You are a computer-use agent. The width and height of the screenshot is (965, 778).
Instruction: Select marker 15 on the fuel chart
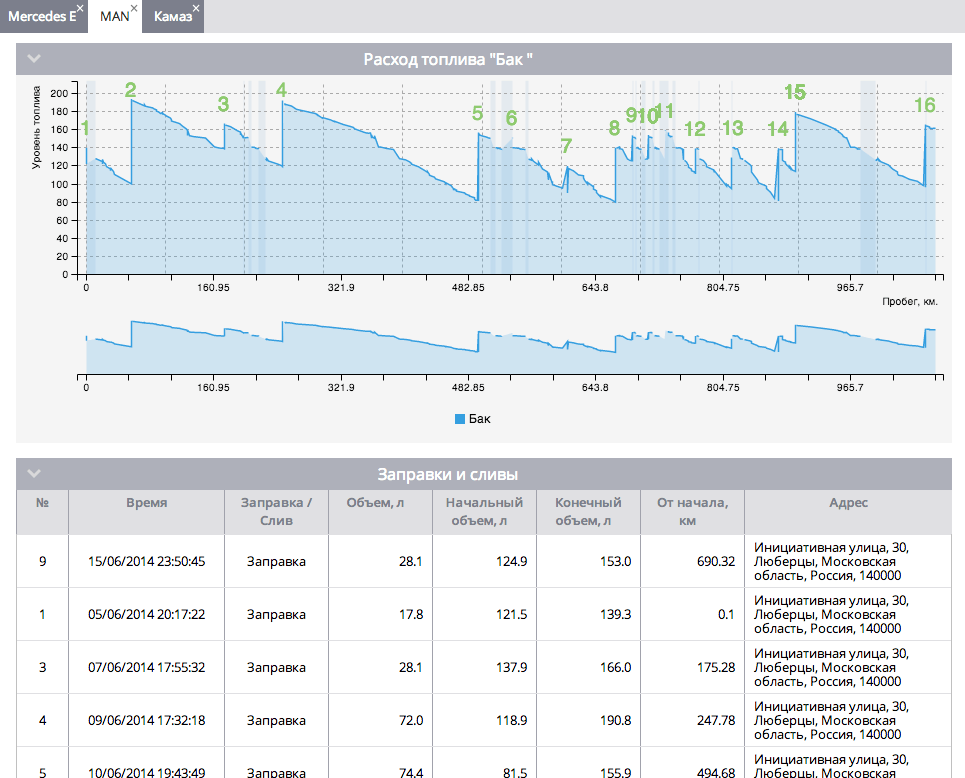click(795, 92)
